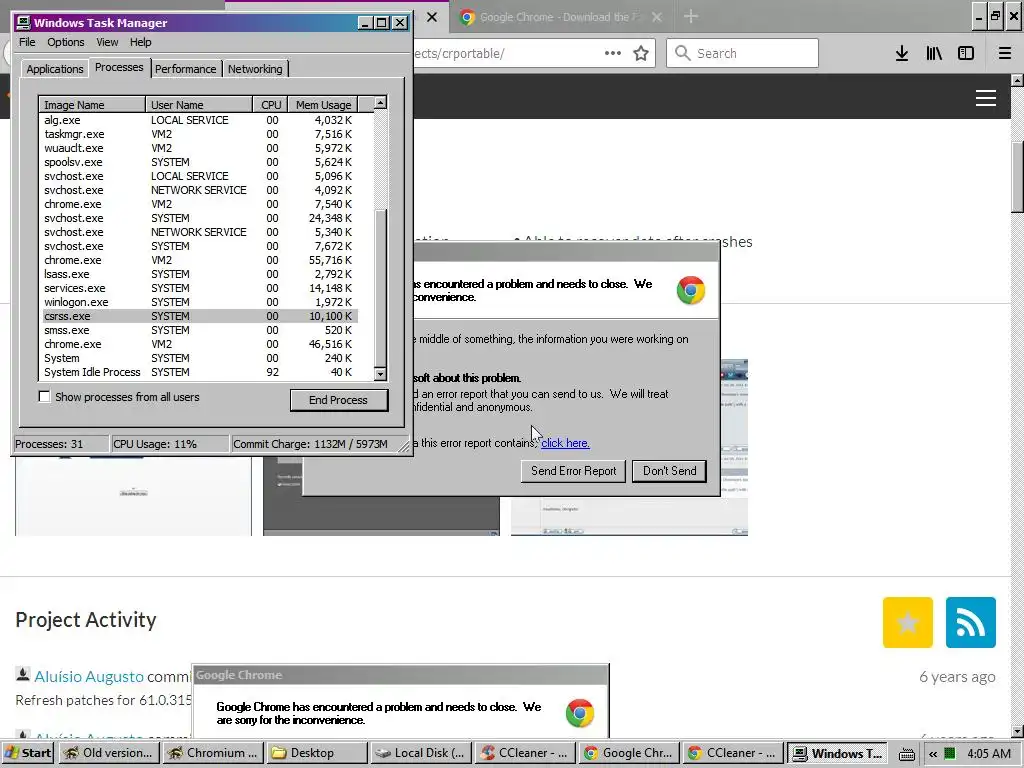Click the project screenshot thumbnail on right
The height and width of the screenshot is (768, 1024).
point(734,447)
